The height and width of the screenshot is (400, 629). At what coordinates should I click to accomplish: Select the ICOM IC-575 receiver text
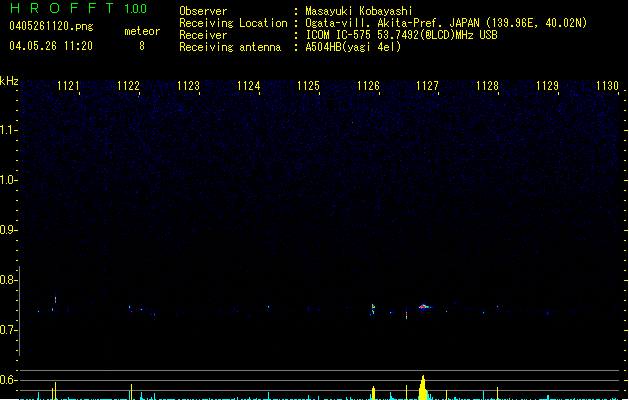pos(402,35)
